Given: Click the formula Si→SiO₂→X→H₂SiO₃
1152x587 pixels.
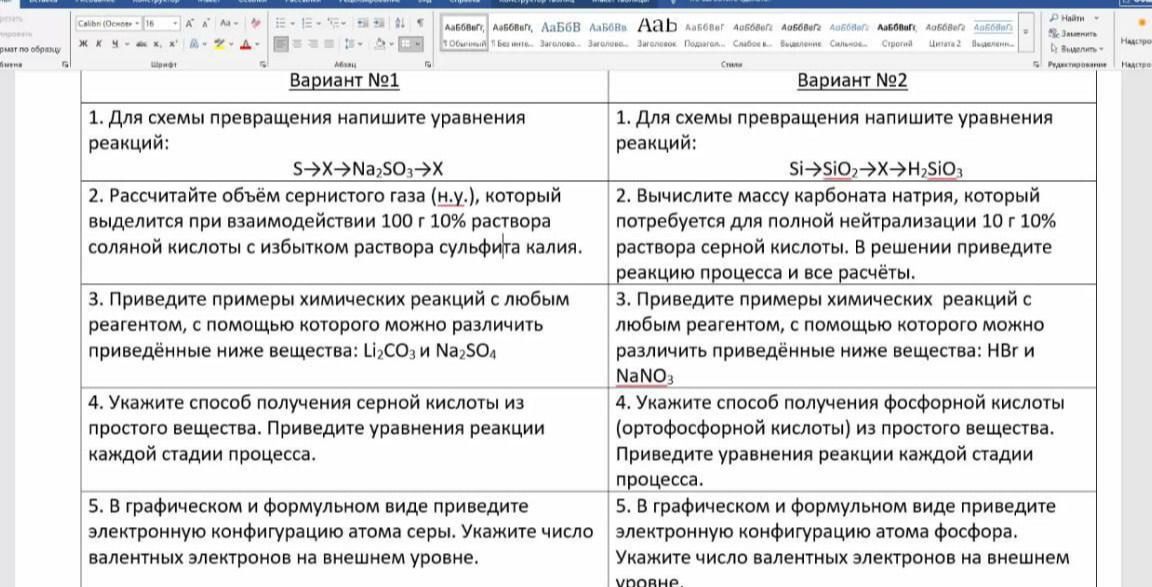Looking at the screenshot, I should (x=876, y=170).
